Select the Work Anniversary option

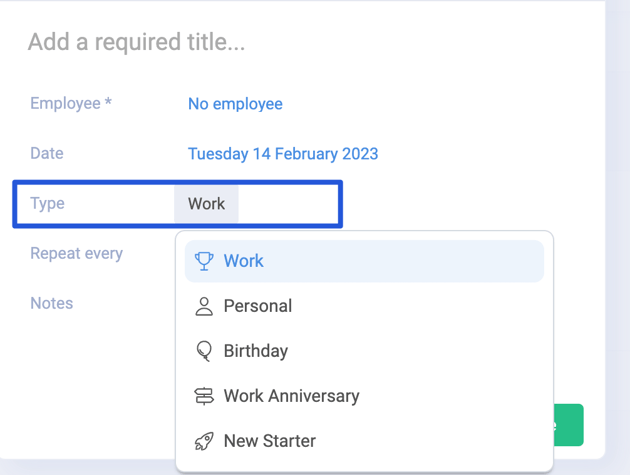(x=364, y=396)
